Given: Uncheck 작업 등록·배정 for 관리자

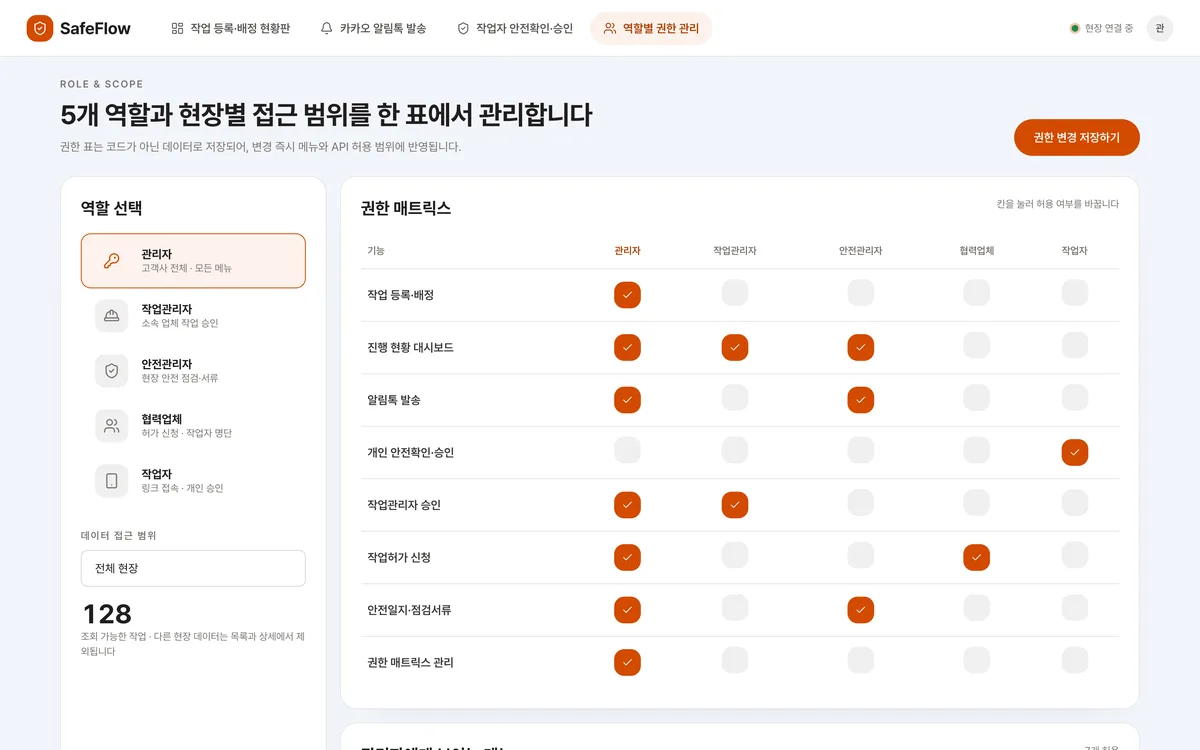Looking at the screenshot, I should point(627,295).
